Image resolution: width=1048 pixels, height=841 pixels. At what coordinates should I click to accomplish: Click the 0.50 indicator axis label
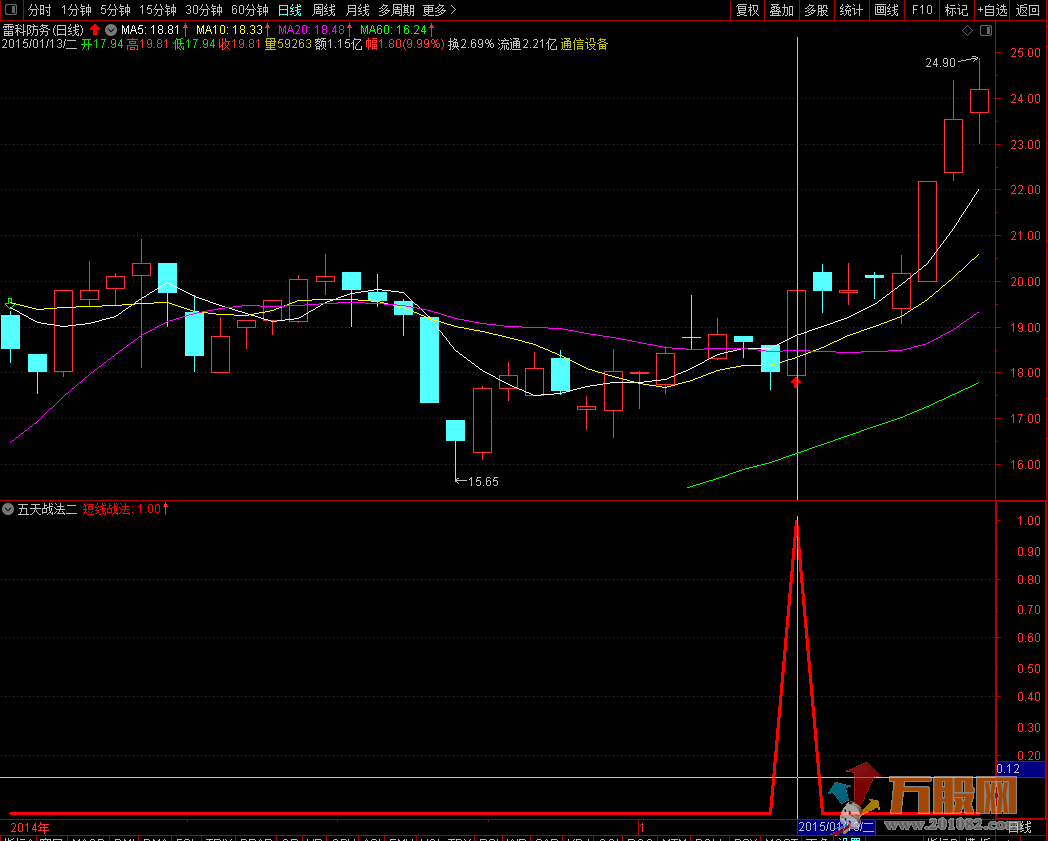[x=1028, y=669]
